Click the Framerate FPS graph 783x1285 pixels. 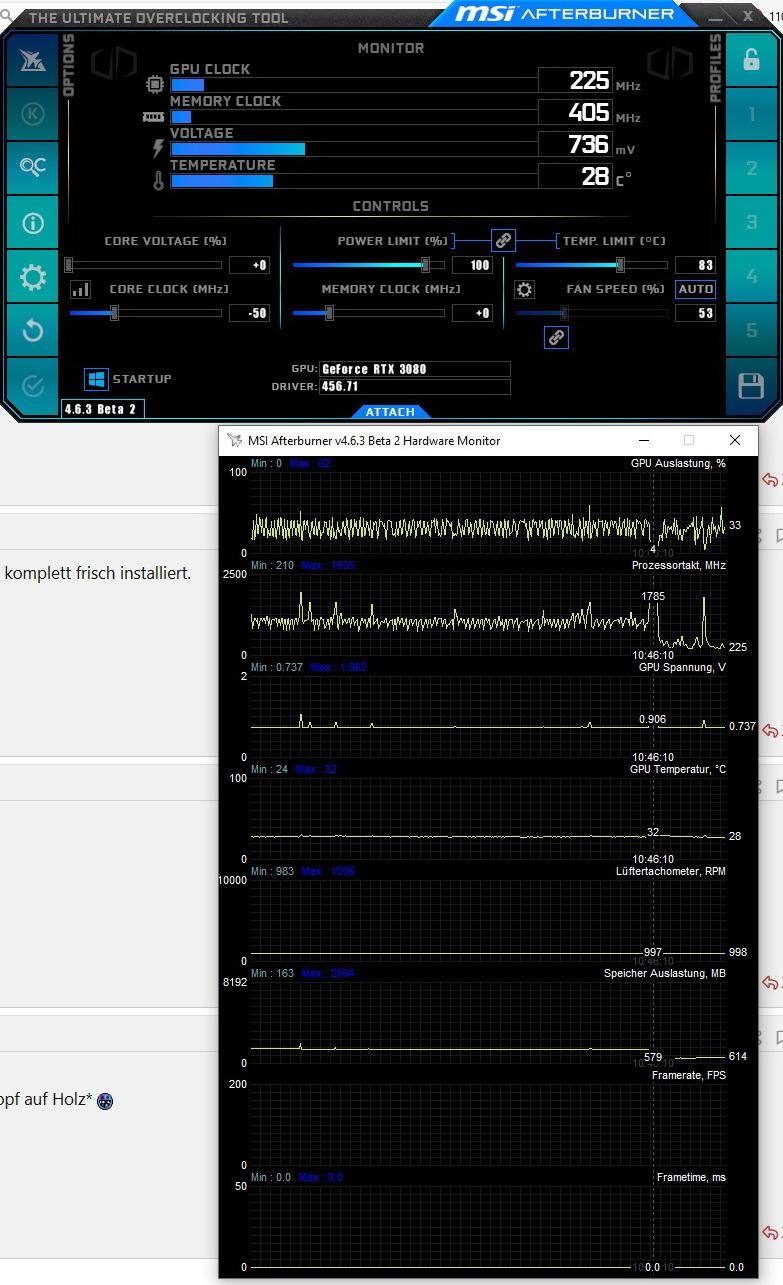pos(490,1125)
